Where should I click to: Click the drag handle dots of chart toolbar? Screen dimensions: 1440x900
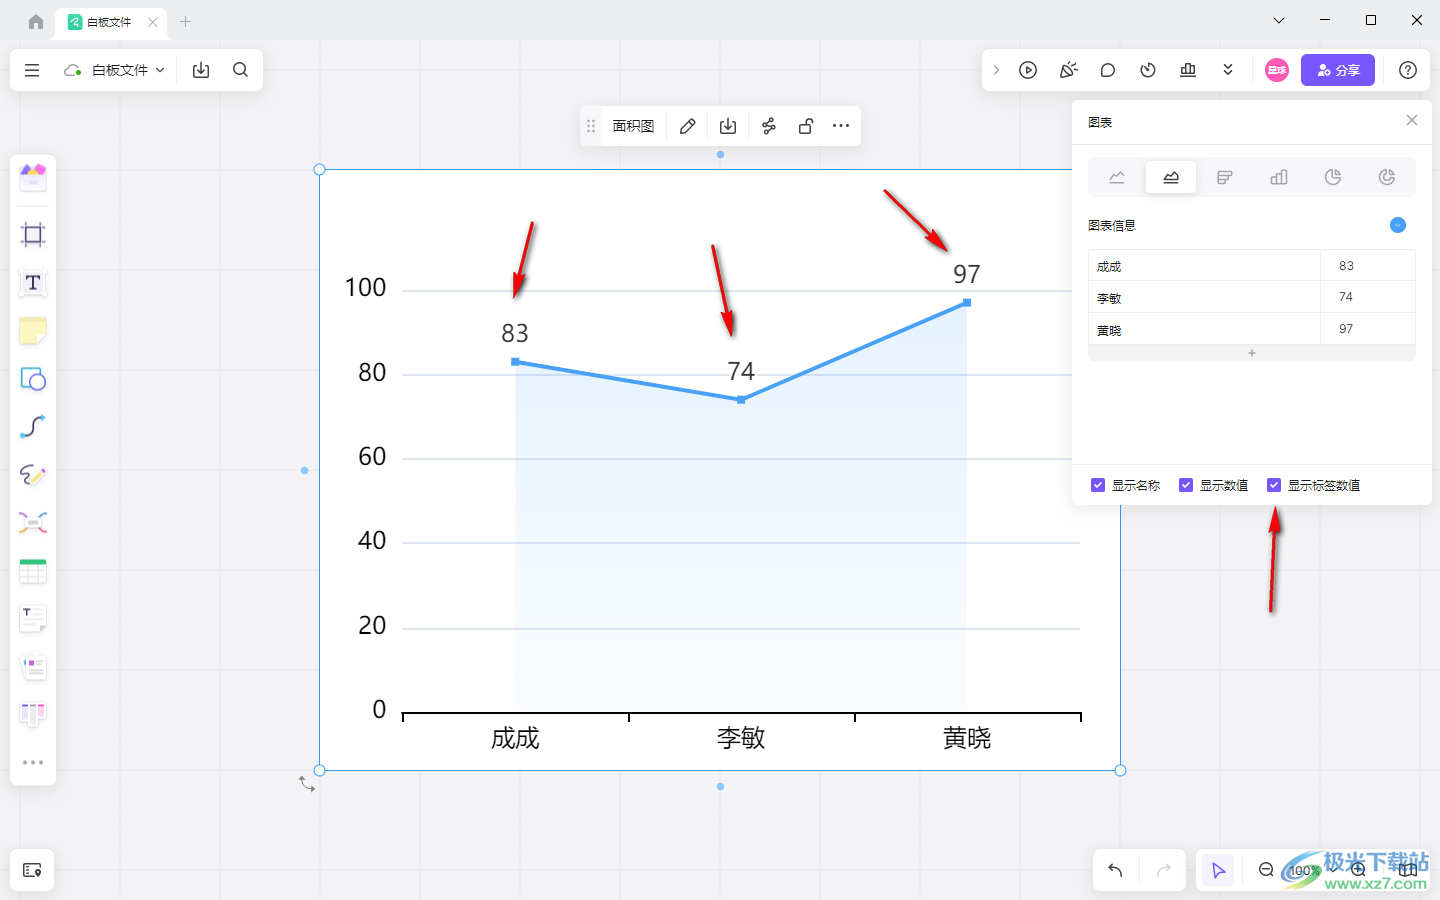point(591,126)
